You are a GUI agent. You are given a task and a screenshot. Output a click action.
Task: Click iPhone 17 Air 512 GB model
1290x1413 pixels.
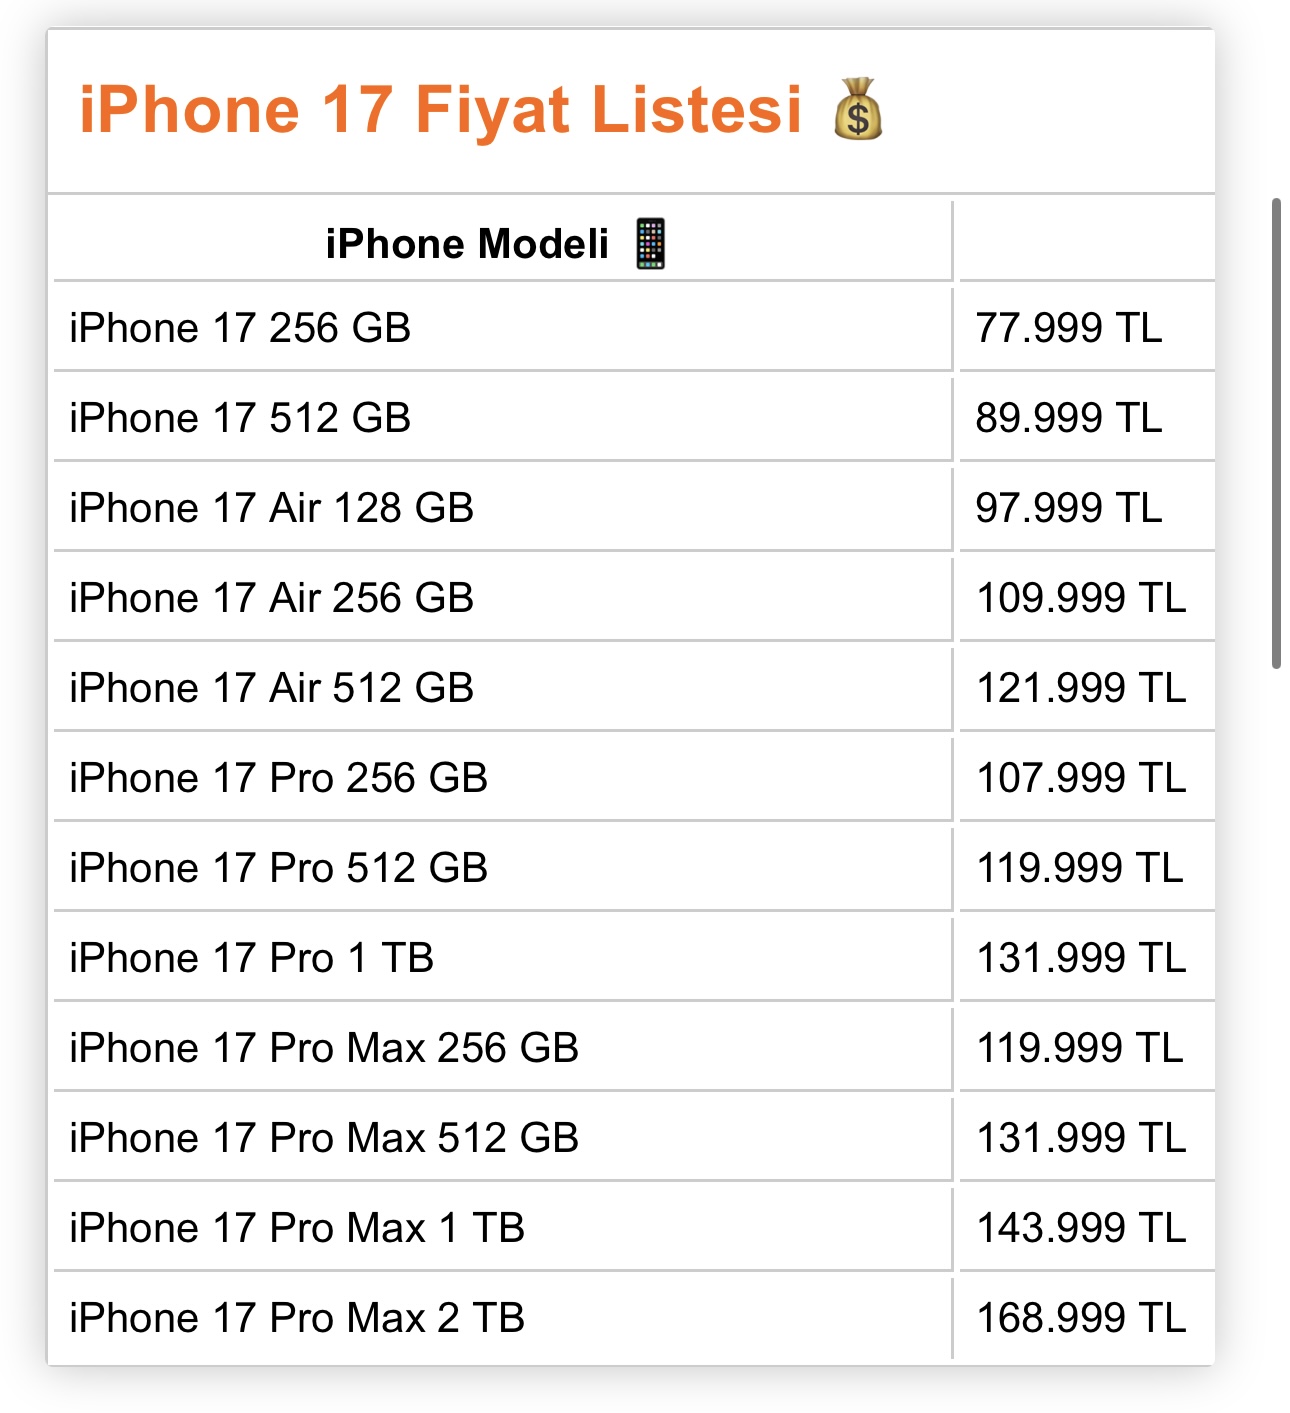coord(271,688)
